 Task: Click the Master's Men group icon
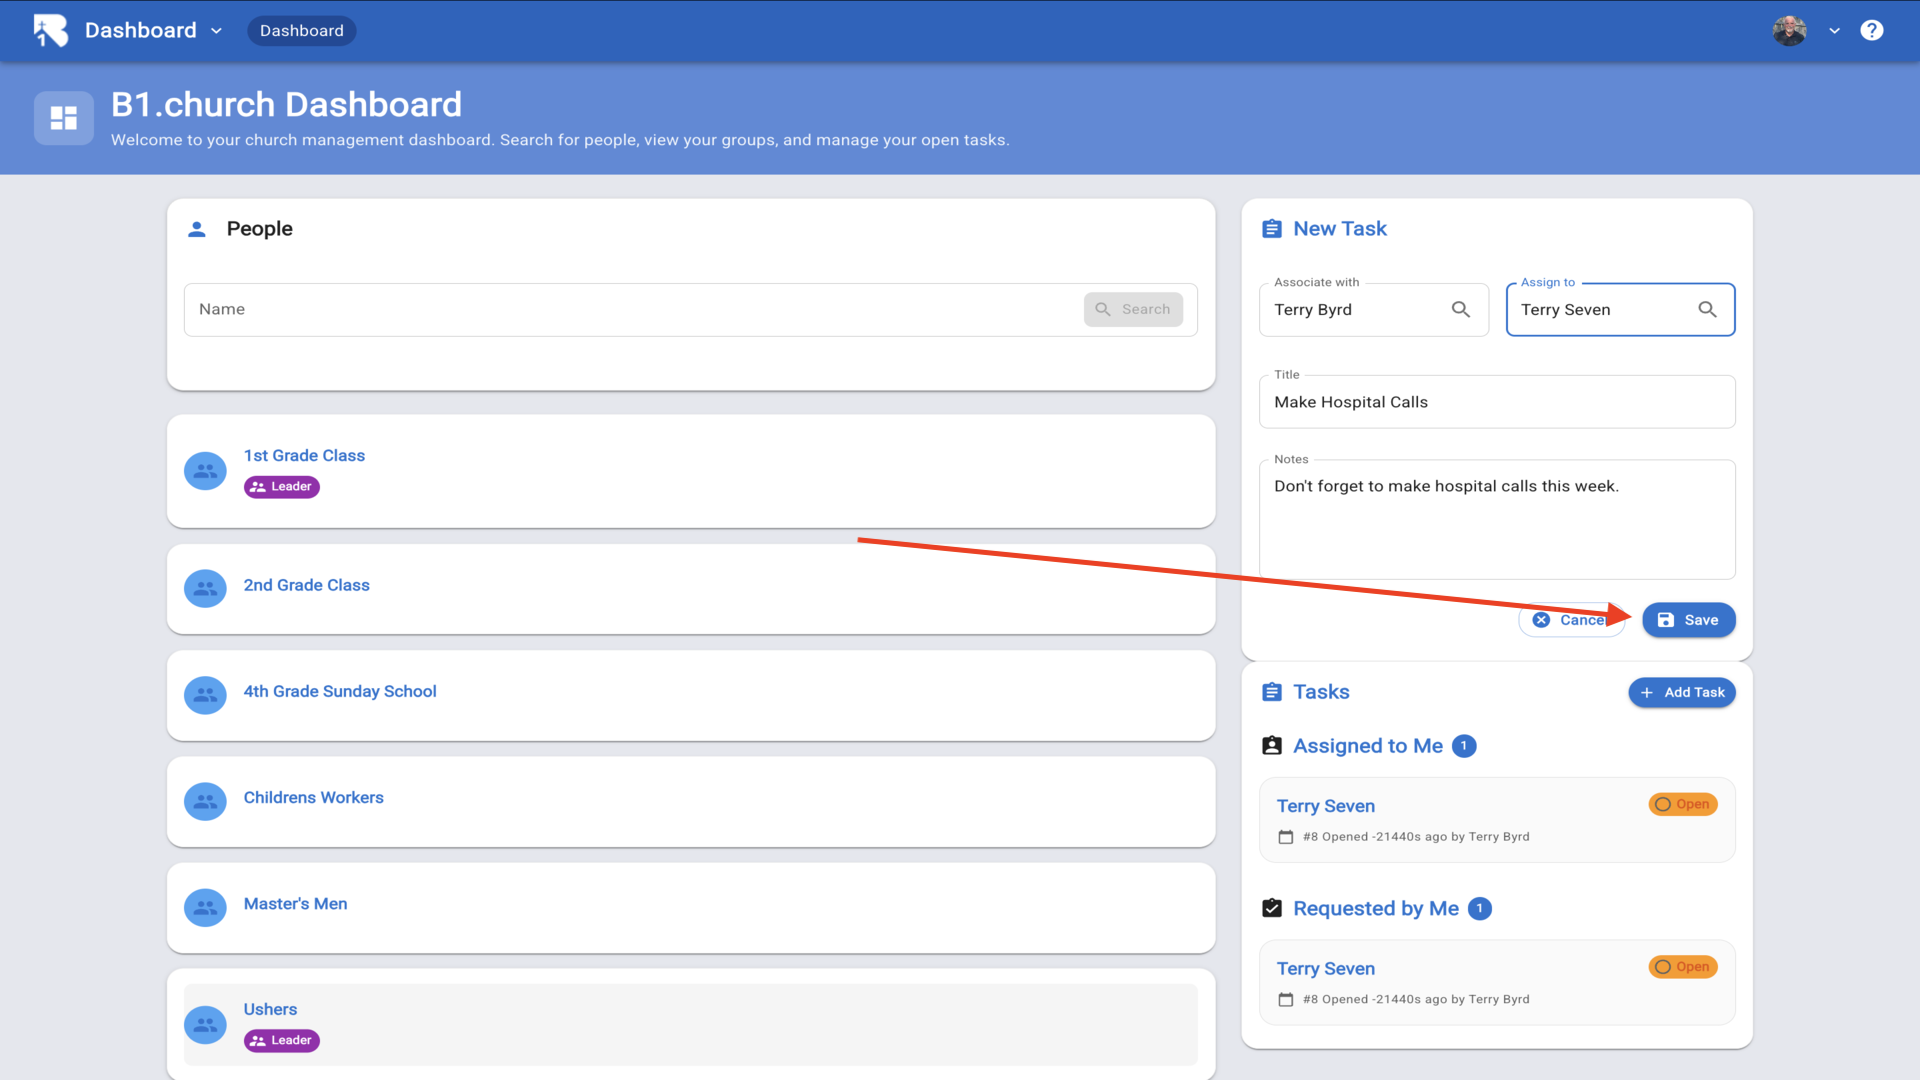tap(205, 908)
